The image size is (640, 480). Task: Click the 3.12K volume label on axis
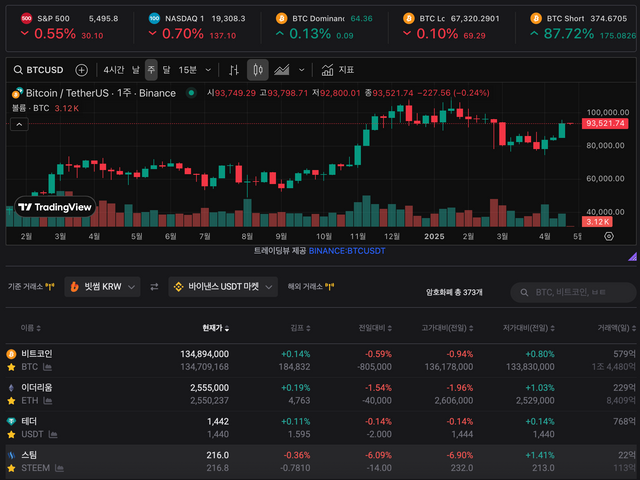(x=597, y=222)
